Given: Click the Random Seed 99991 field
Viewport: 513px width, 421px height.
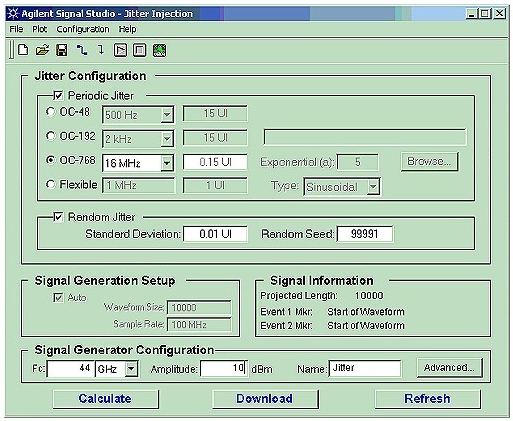Looking at the screenshot, I should (x=365, y=234).
